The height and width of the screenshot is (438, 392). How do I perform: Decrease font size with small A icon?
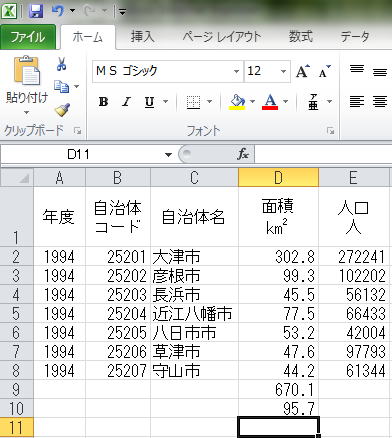324,71
